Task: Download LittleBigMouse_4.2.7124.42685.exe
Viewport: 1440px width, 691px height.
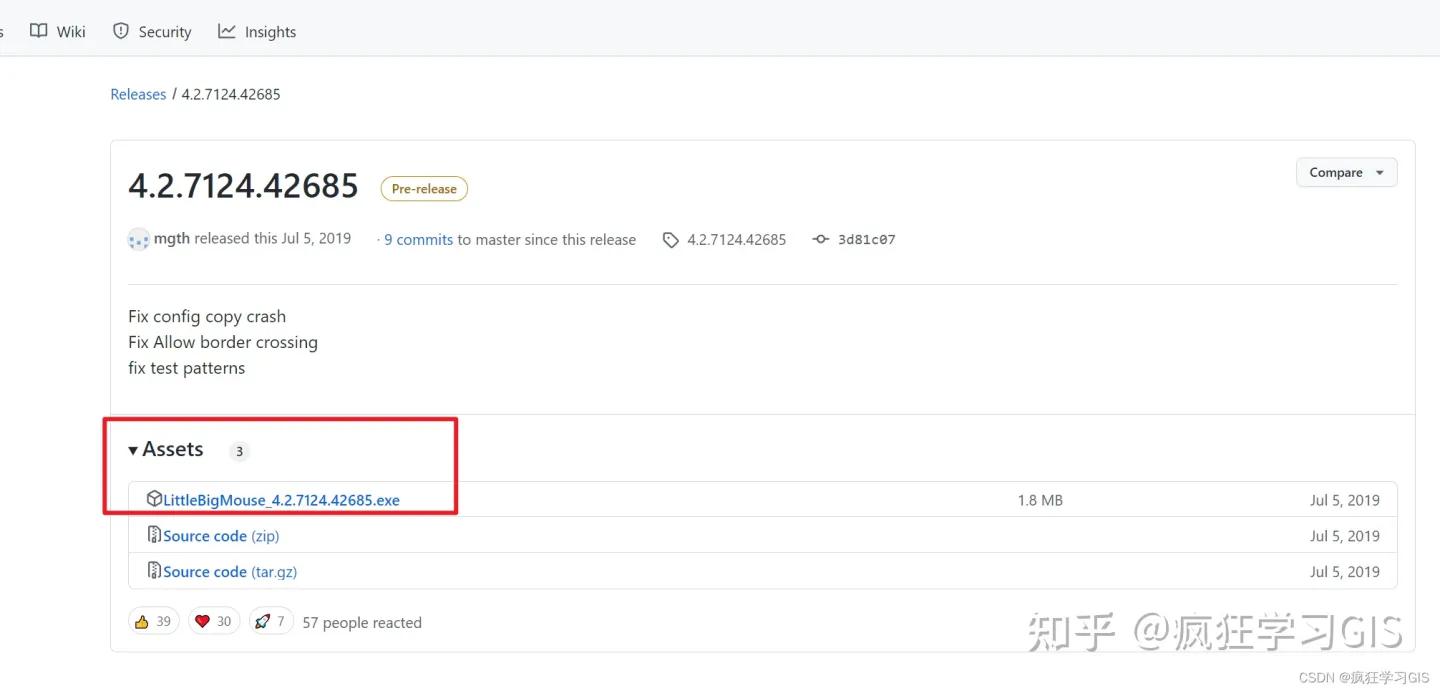Action: pyautogui.click(x=280, y=498)
